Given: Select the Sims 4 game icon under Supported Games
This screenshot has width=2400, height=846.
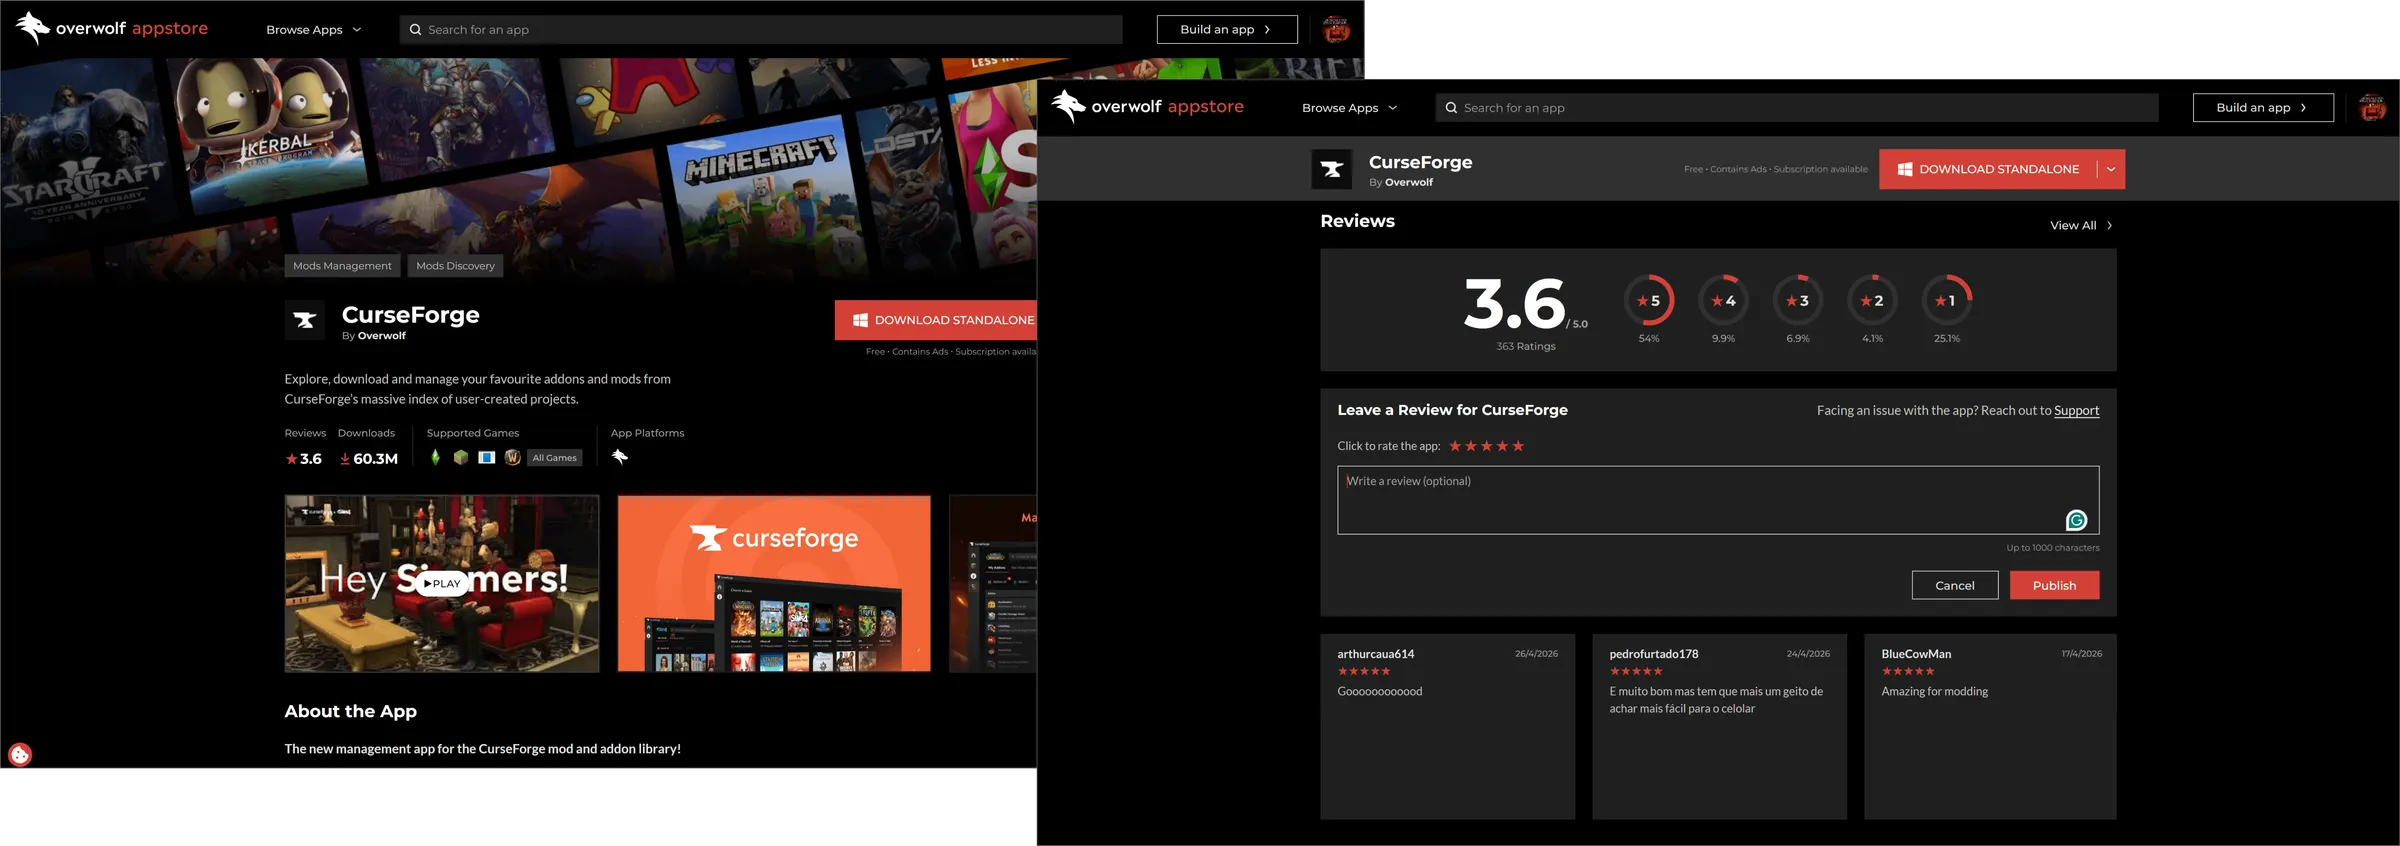Looking at the screenshot, I should pyautogui.click(x=435, y=457).
